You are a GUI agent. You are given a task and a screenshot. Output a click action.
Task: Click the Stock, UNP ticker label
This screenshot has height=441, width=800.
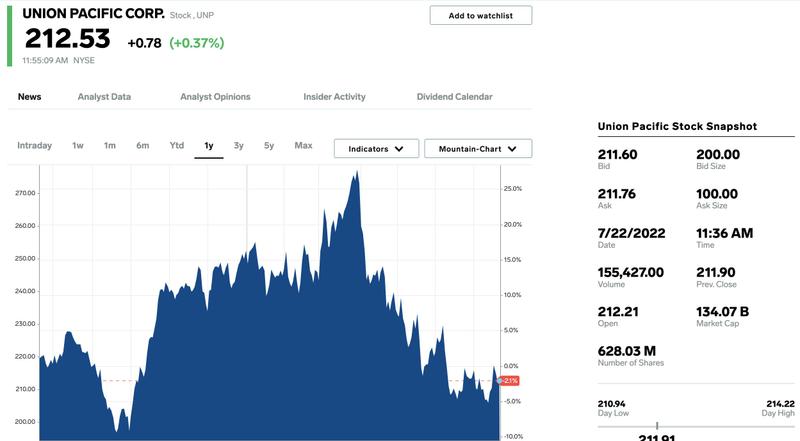(x=192, y=15)
